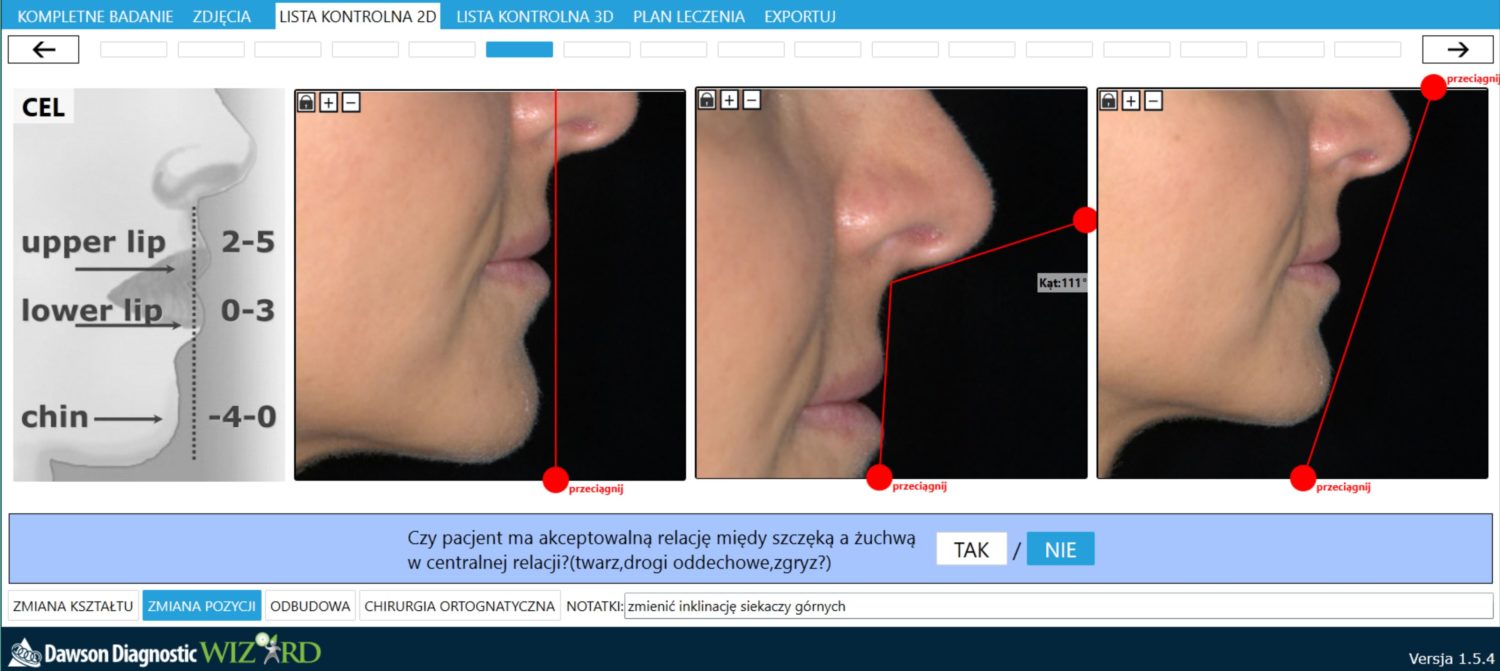
Task: Click the NOTATKI text field
Action: pos(1057,606)
